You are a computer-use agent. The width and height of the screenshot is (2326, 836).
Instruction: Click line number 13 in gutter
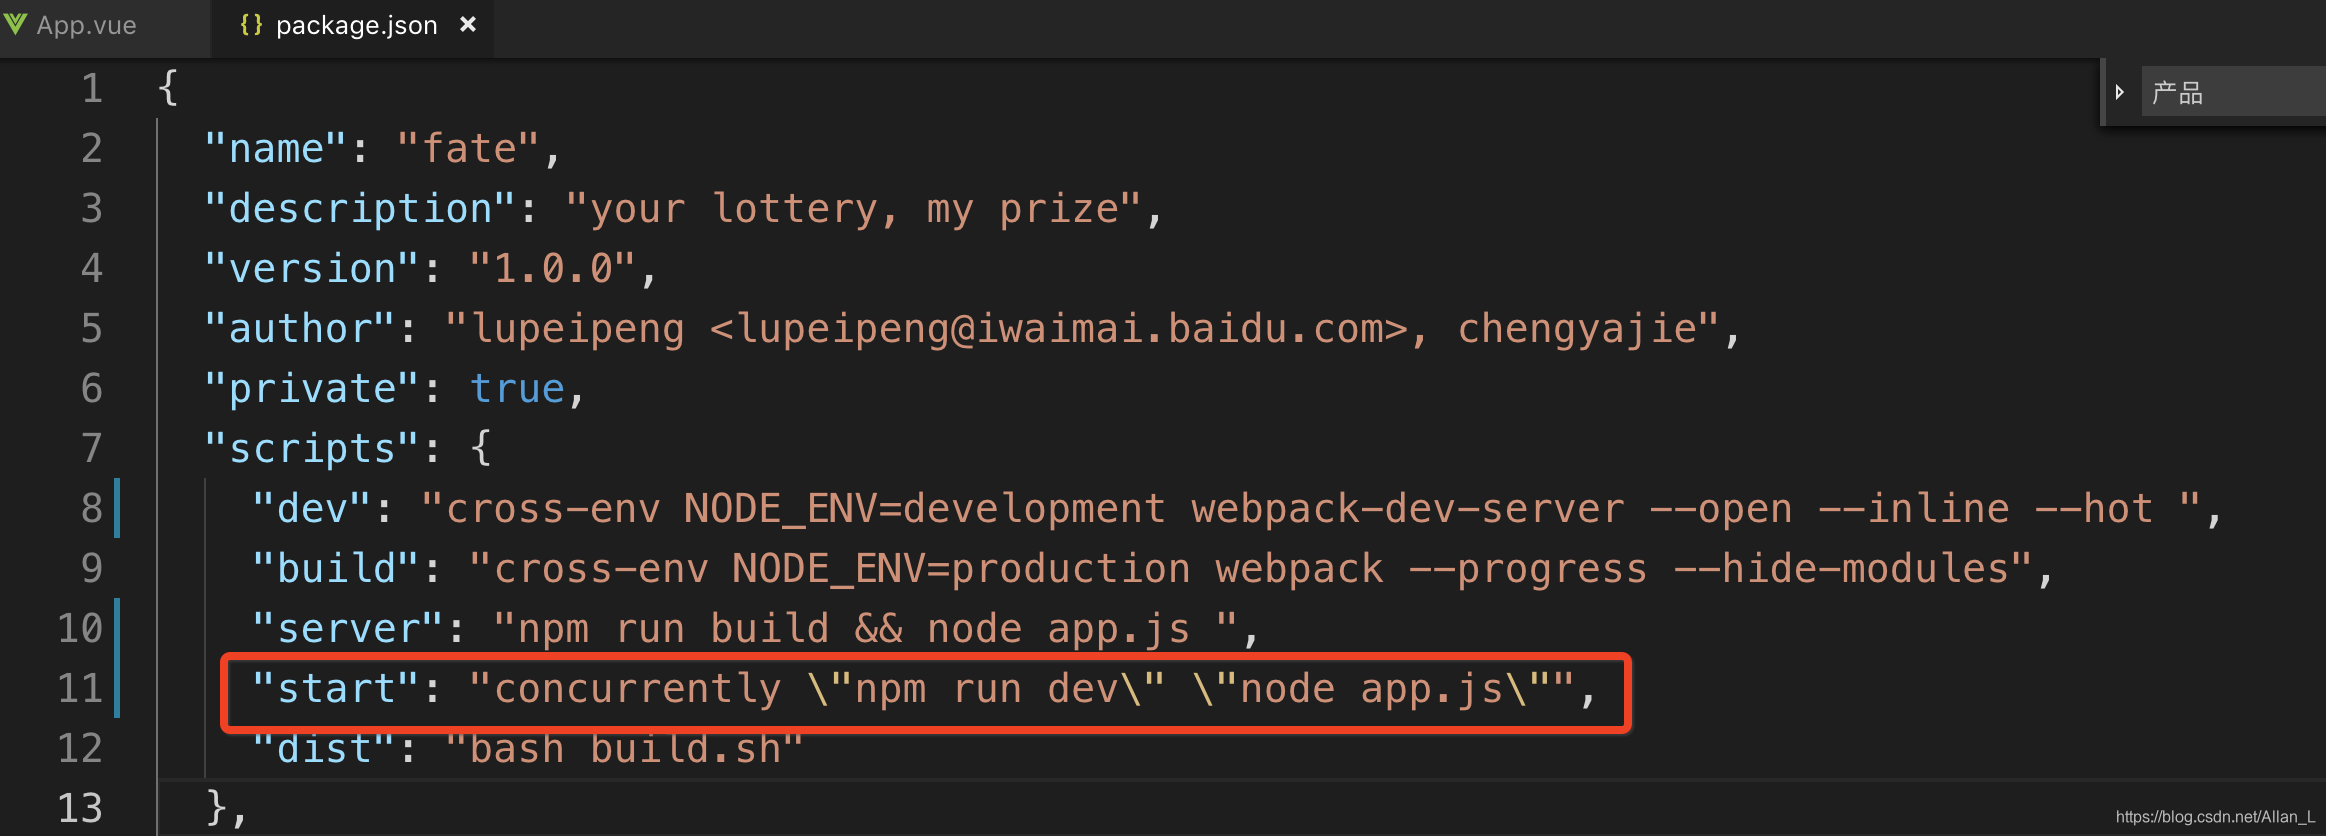point(80,809)
